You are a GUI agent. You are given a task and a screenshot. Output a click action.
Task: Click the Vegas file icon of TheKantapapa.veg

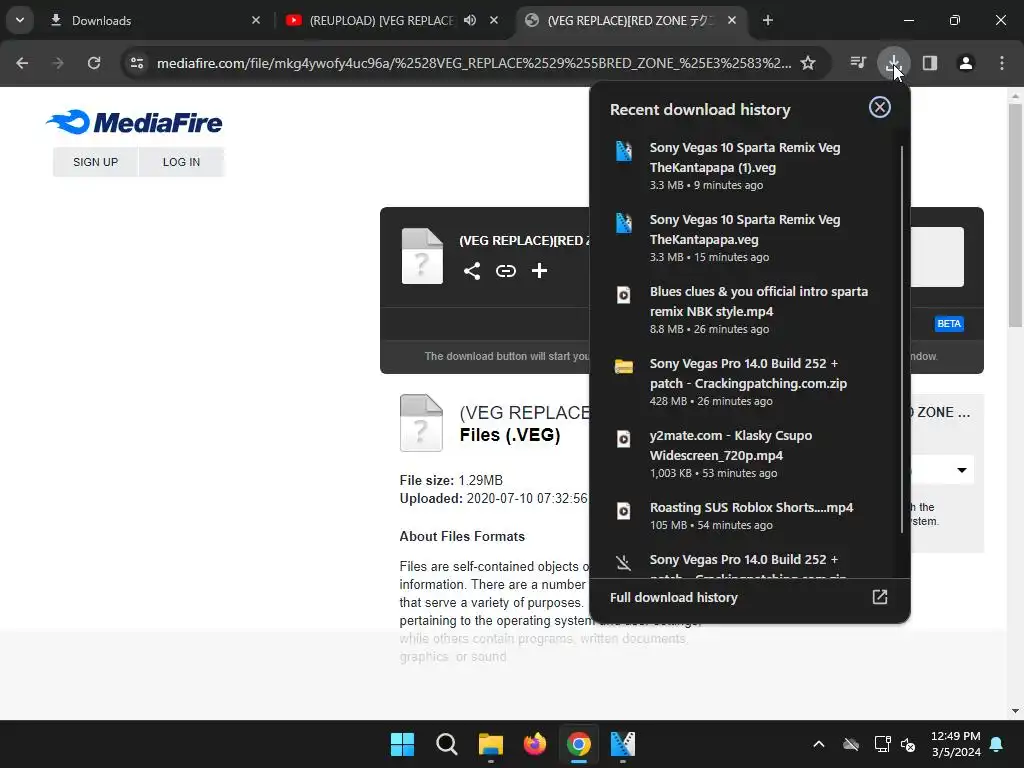point(624,223)
